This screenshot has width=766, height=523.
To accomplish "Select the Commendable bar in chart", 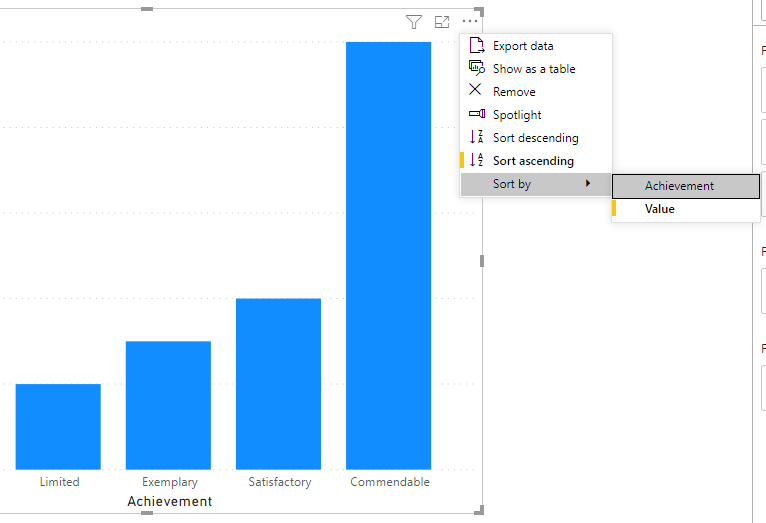I will (x=388, y=255).
